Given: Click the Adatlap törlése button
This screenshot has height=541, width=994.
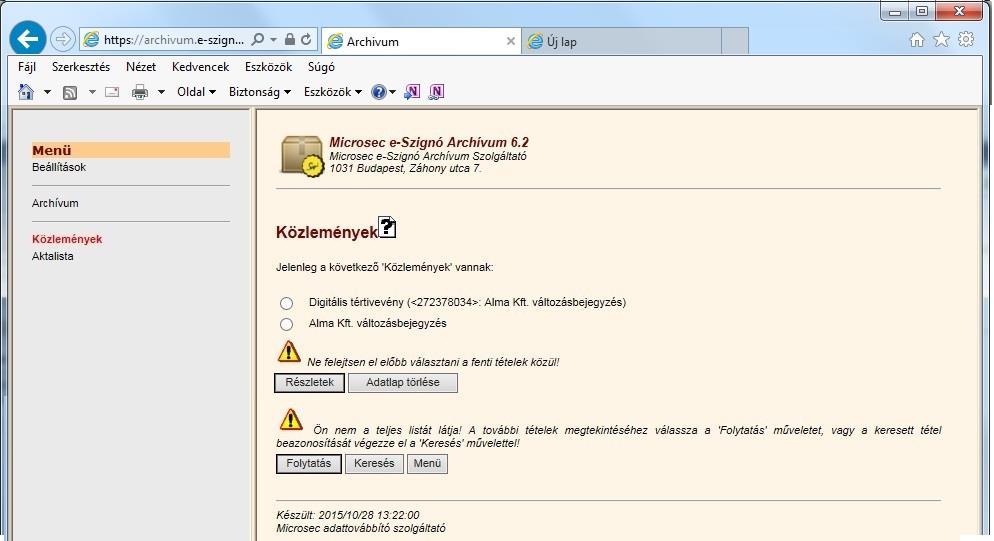Looking at the screenshot, I should click(x=403, y=382).
